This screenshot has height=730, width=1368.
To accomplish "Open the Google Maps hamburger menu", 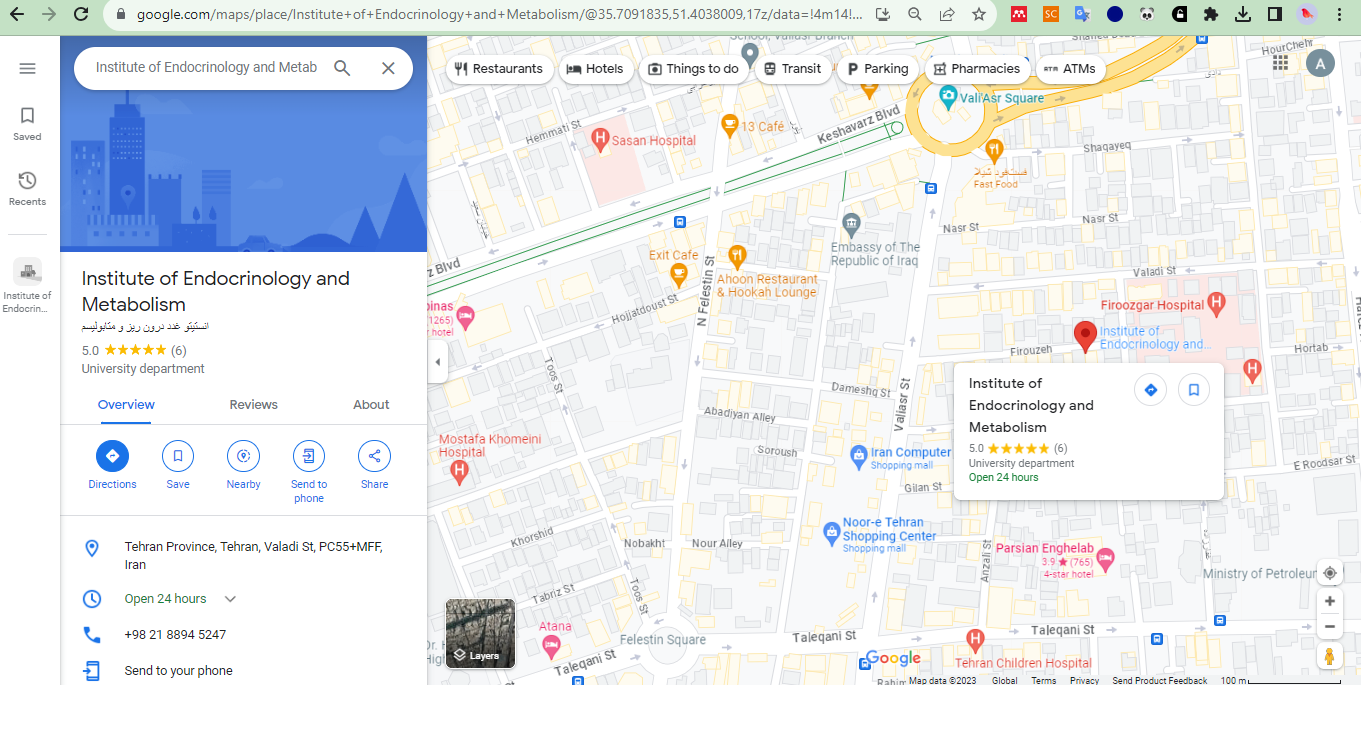I will 27,68.
